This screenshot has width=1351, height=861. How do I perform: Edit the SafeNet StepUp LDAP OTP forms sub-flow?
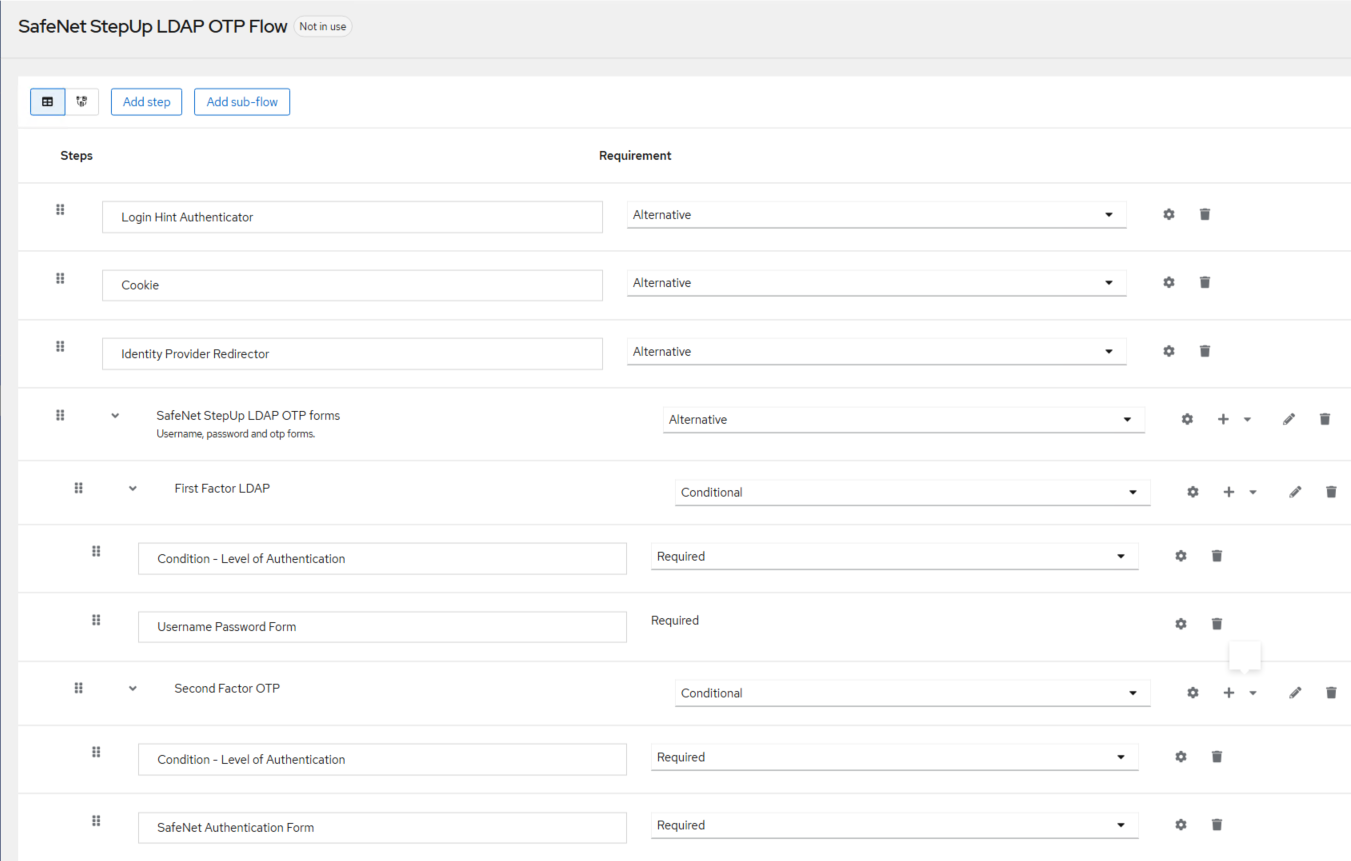tap(1288, 420)
